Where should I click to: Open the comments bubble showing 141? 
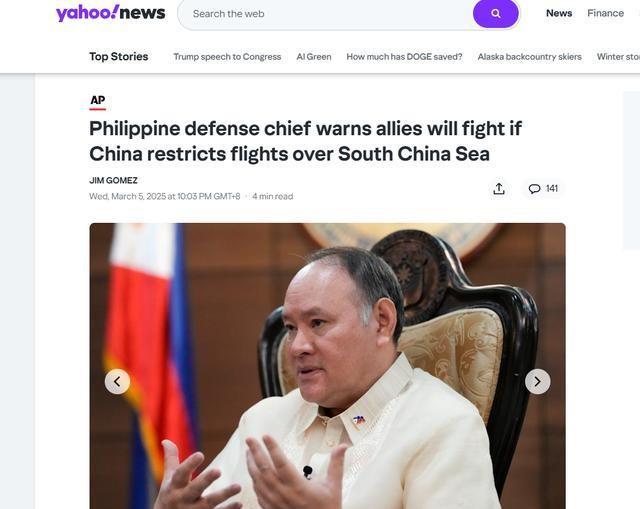543,189
